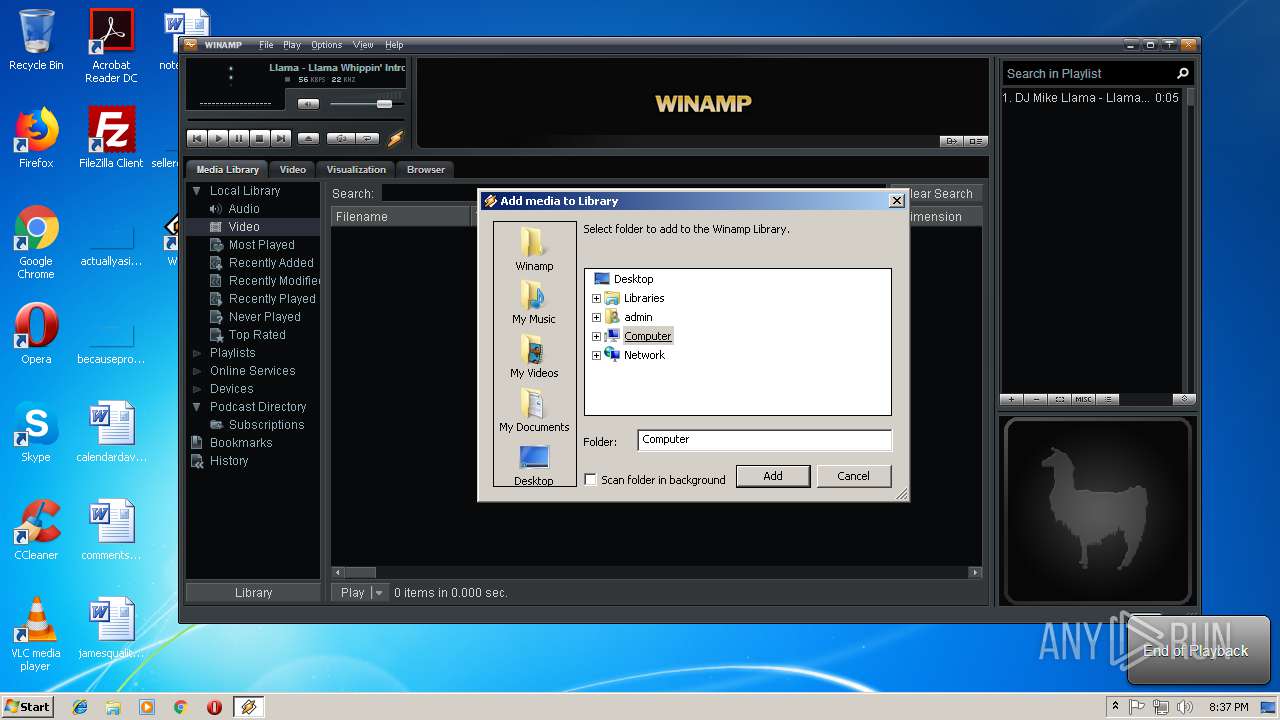This screenshot has height=720, width=1280.
Task: Open the History item
Action: coord(228,461)
